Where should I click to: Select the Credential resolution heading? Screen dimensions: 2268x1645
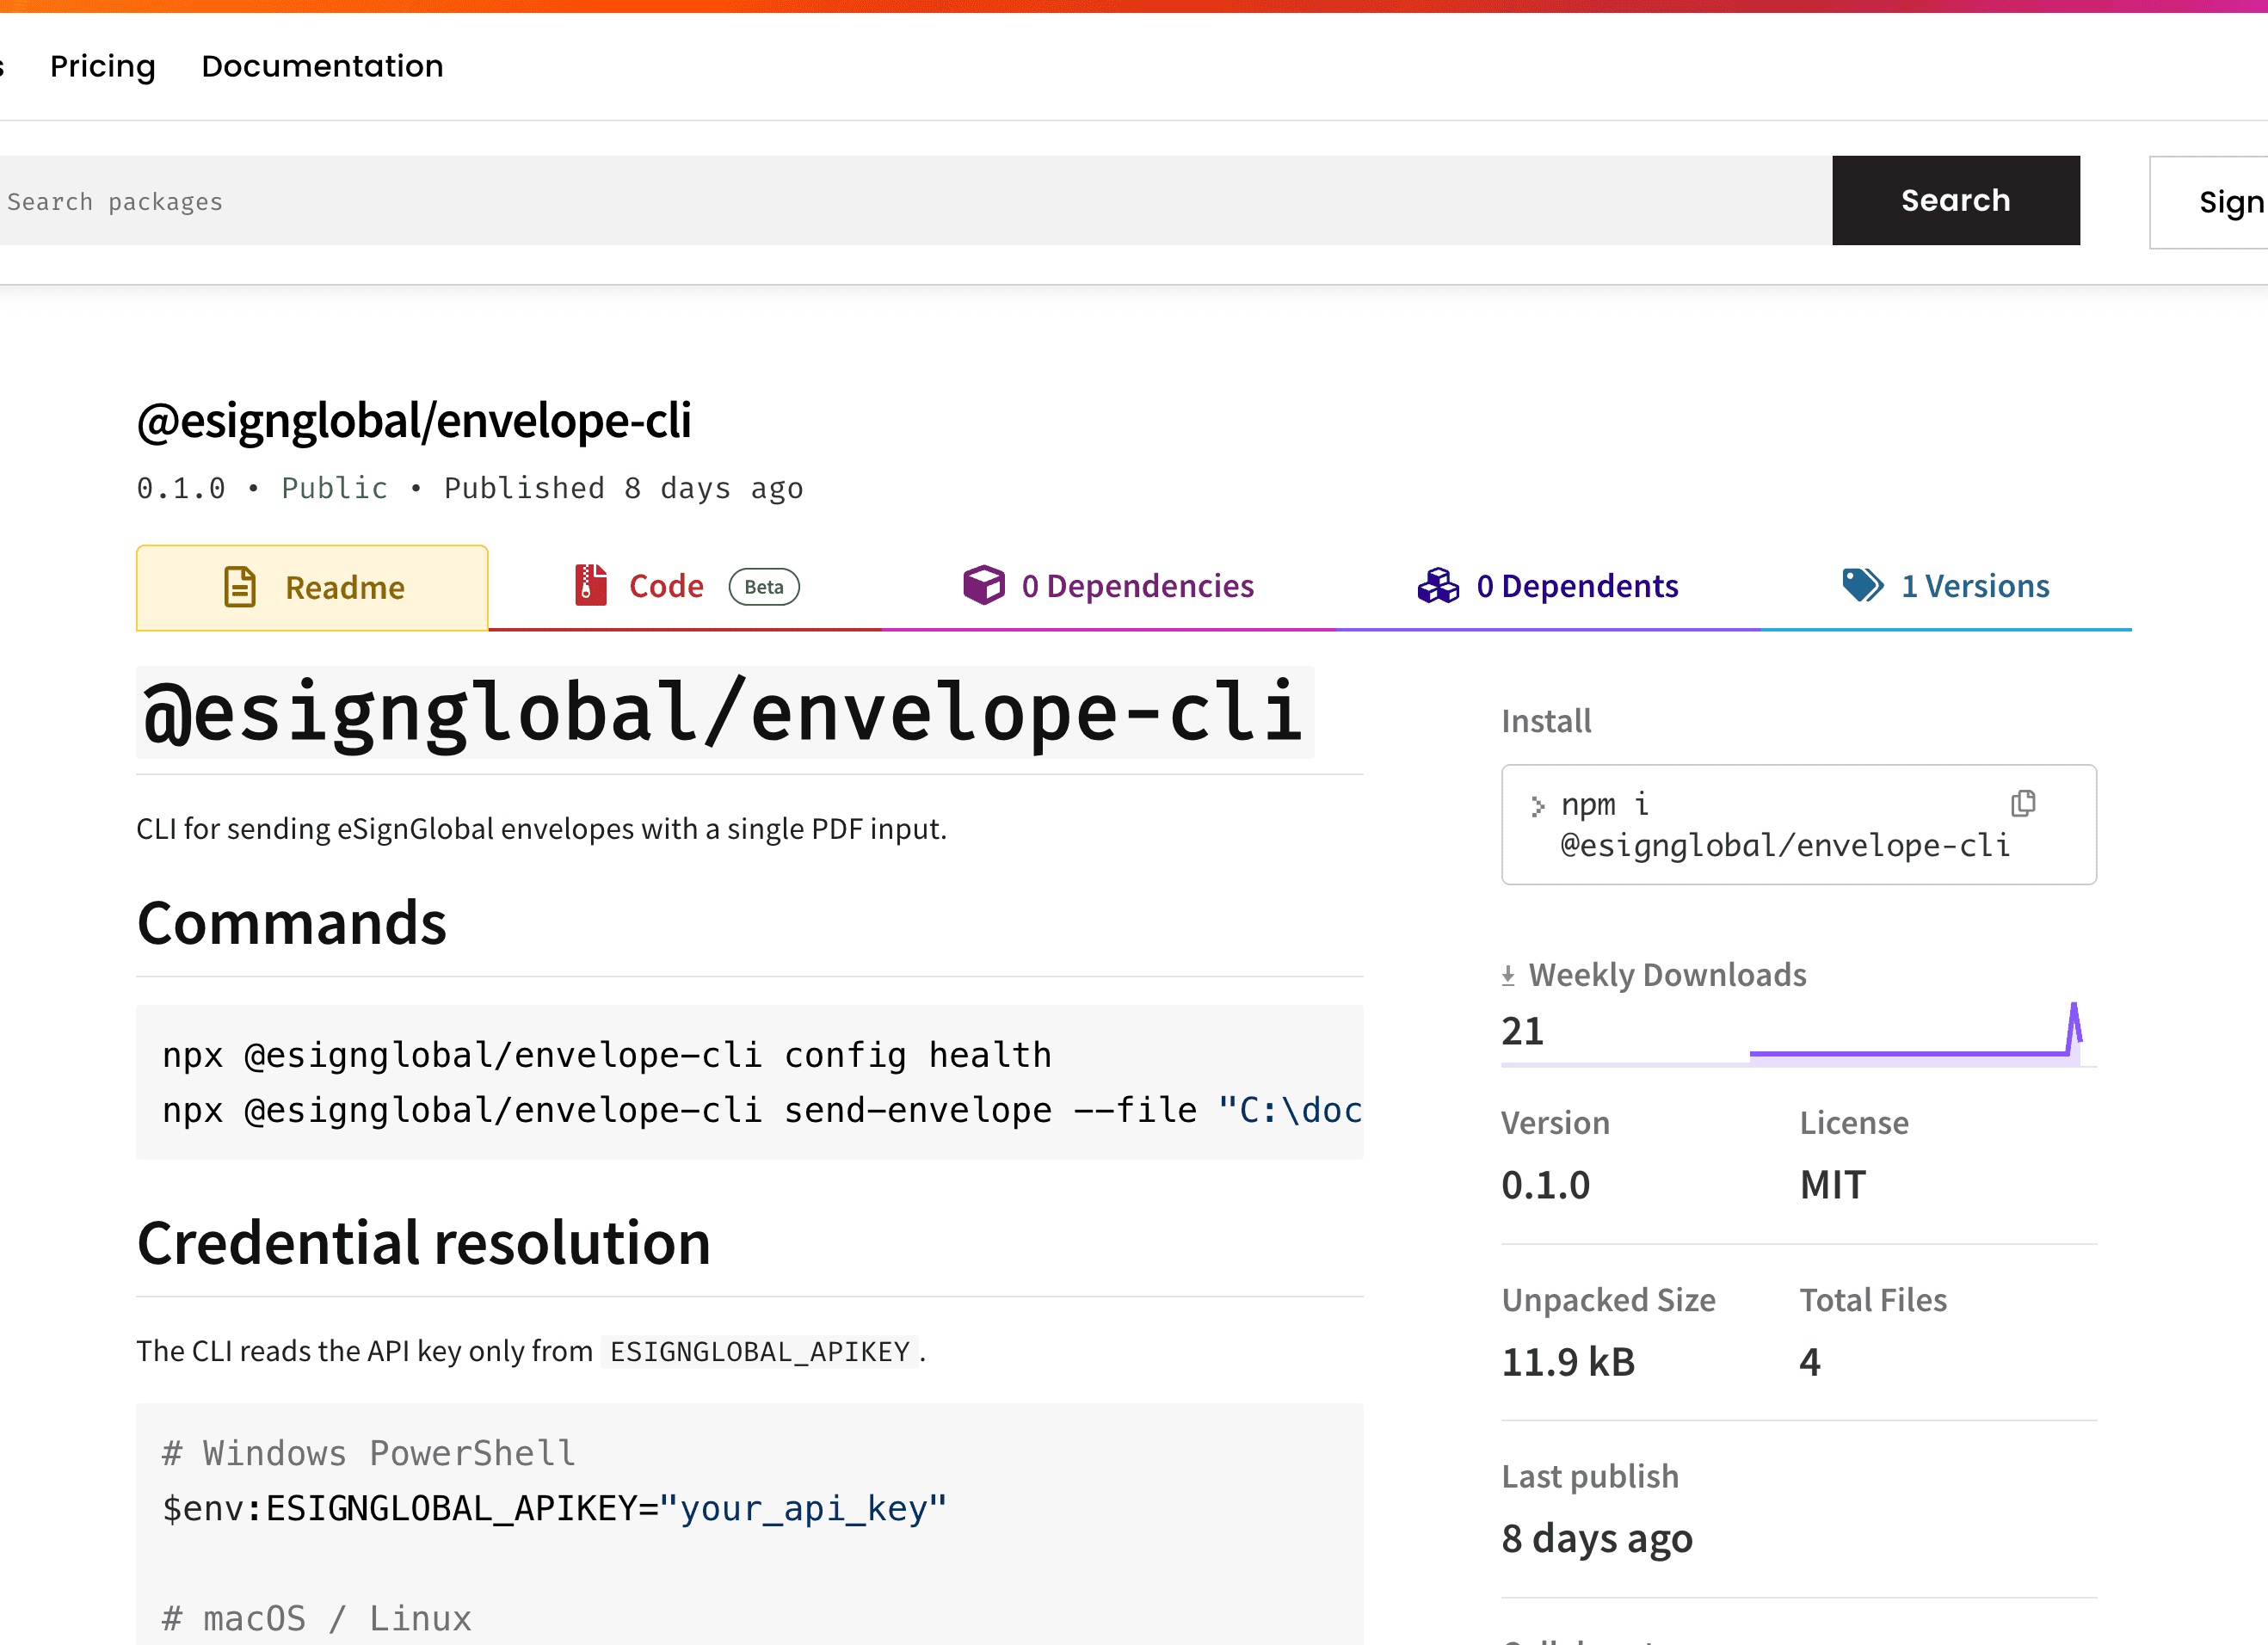click(x=424, y=1244)
